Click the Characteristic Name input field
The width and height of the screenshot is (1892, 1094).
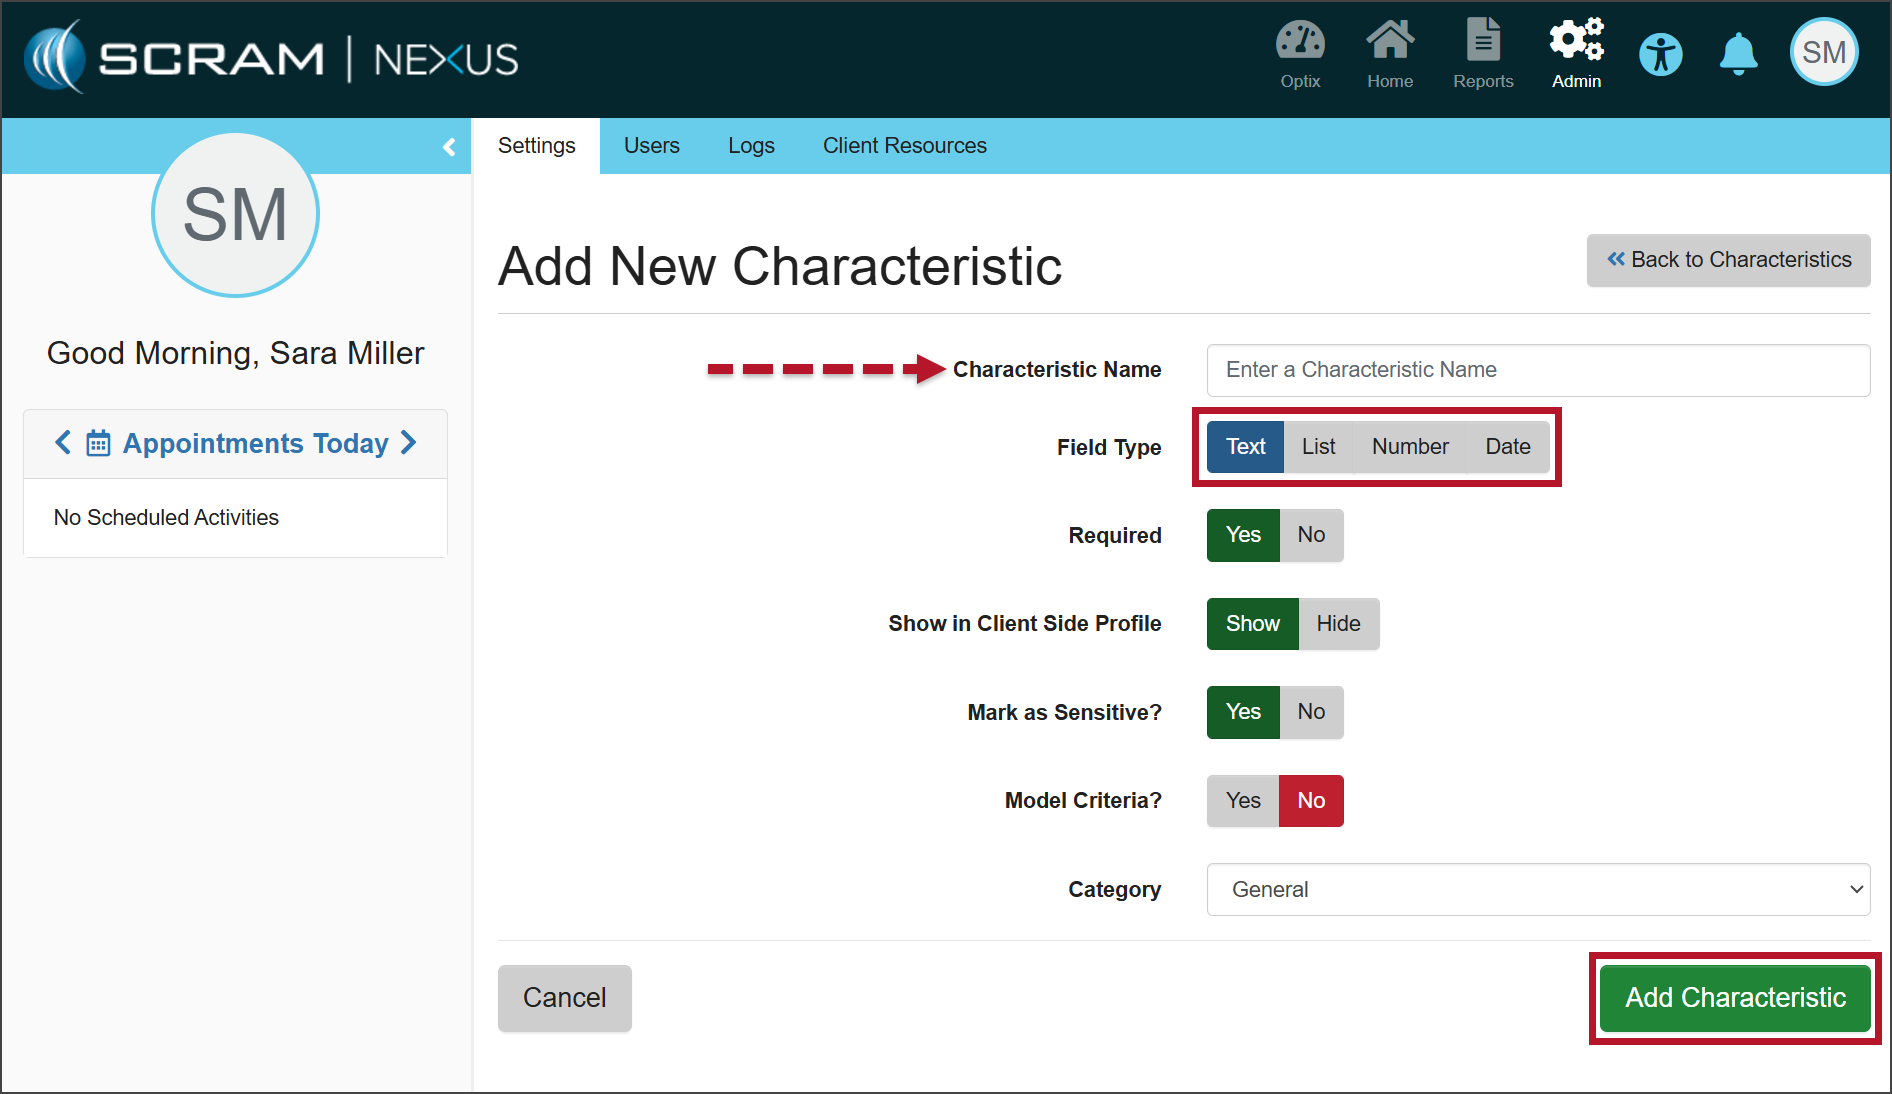(x=1538, y=370)
